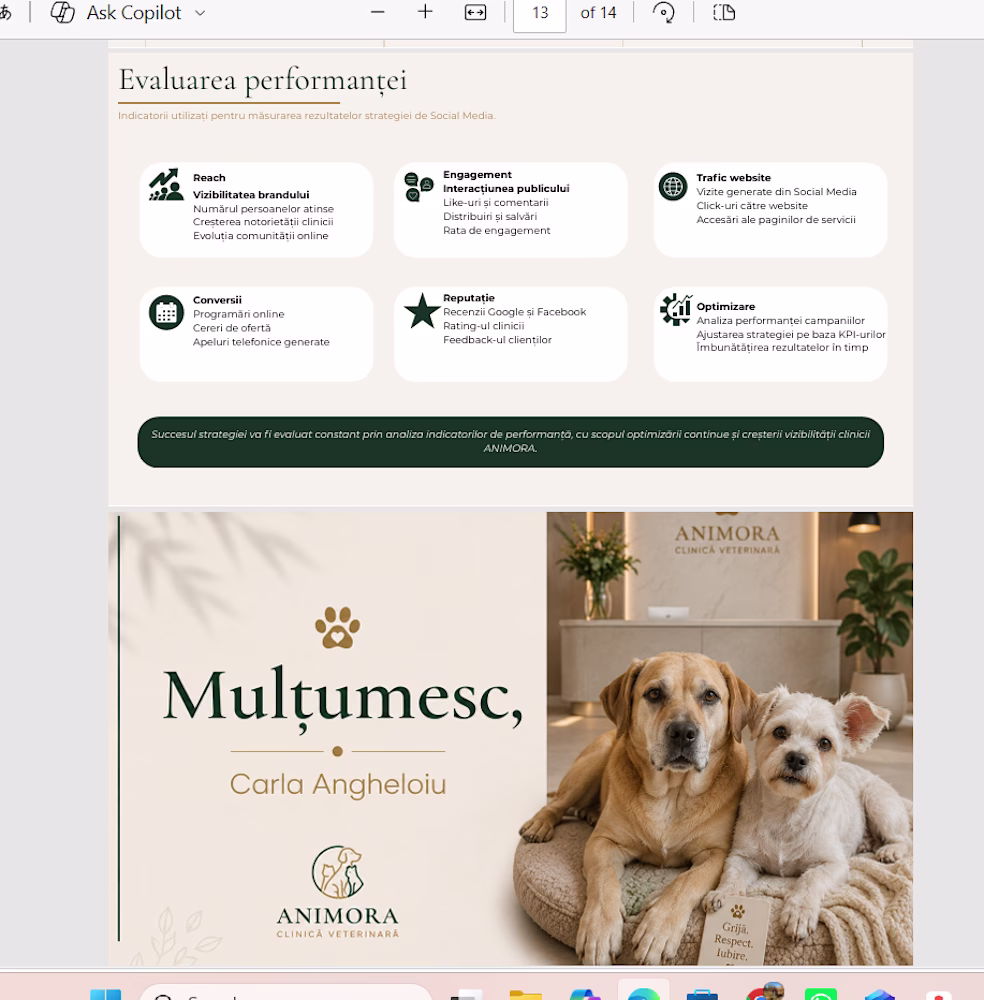Click 'Apeluri telefonice generate' line
Image resolution: width=984 pixels, height=1000 pixels.
coord(261,342)
